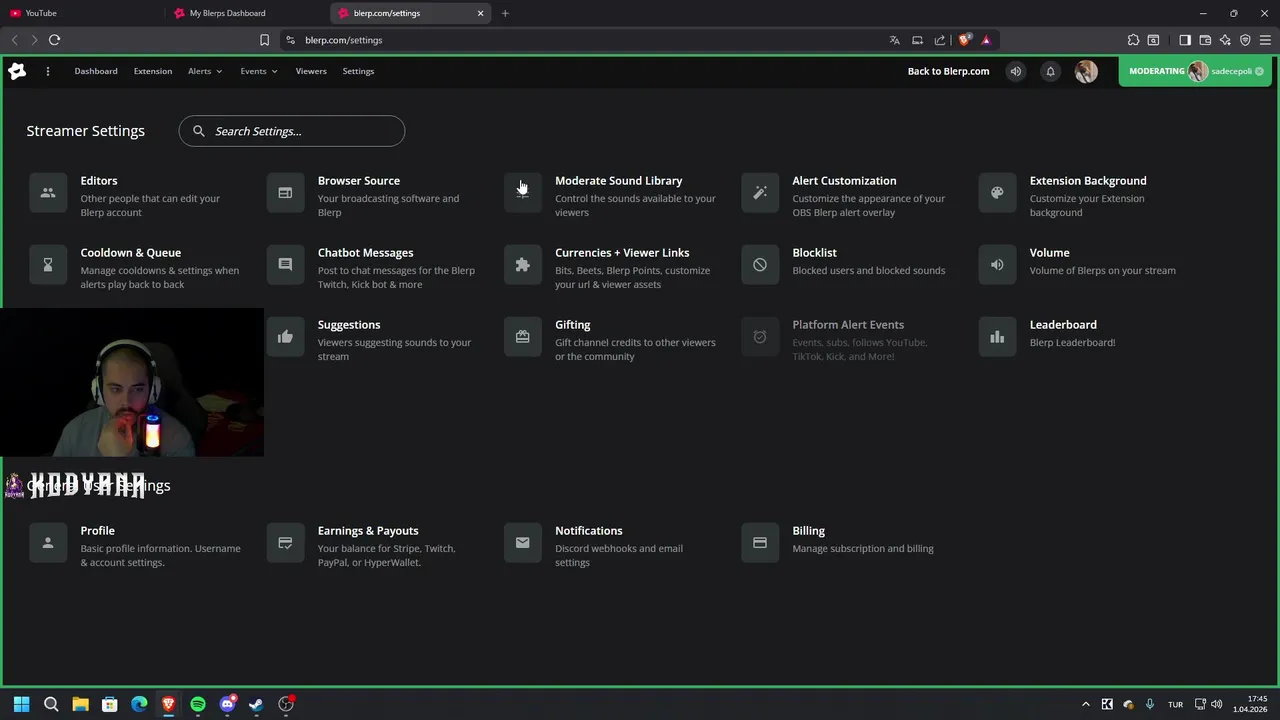Click the Search Settings input field
Viewport: 1280px width, 720px height.
[x=292, y=131]
